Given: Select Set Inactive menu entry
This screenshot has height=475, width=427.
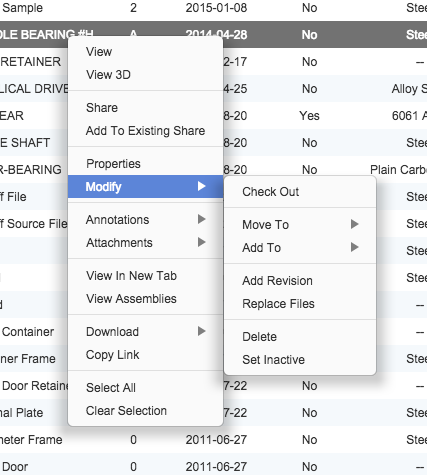Looking at the screenshot, I should pos(273,360).
